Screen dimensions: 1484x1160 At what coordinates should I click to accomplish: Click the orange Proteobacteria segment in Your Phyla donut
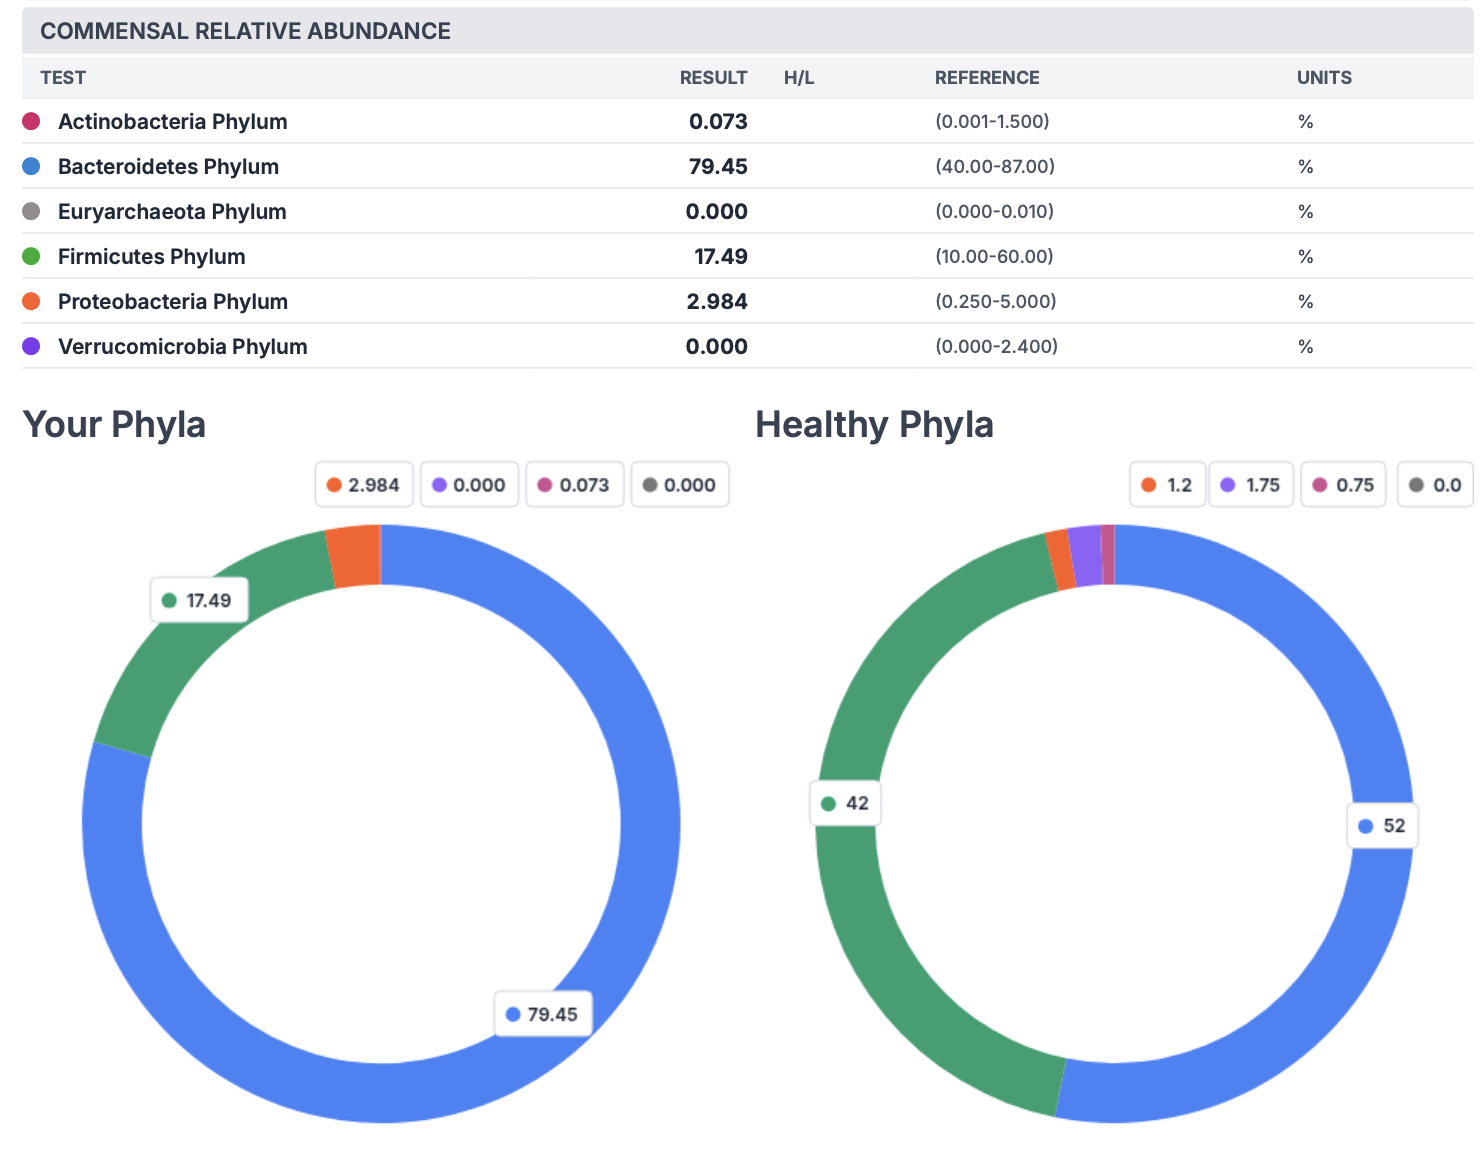[355, 556]
